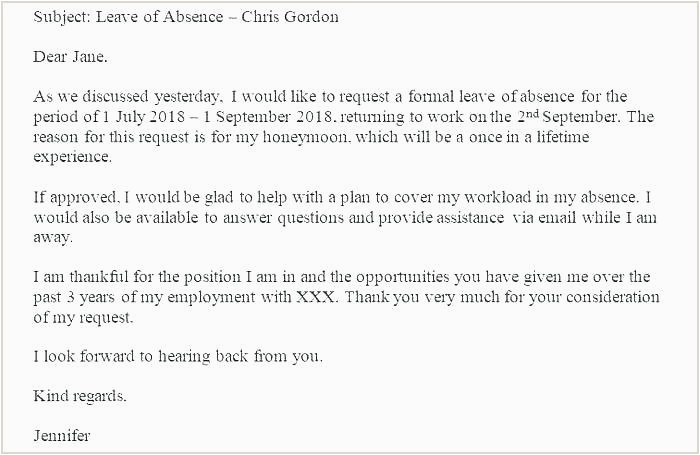The width and height of the screenshot is (700, 455).
Task: Click the word 'away' ending second paragraph
Action: tap(52, 237)
